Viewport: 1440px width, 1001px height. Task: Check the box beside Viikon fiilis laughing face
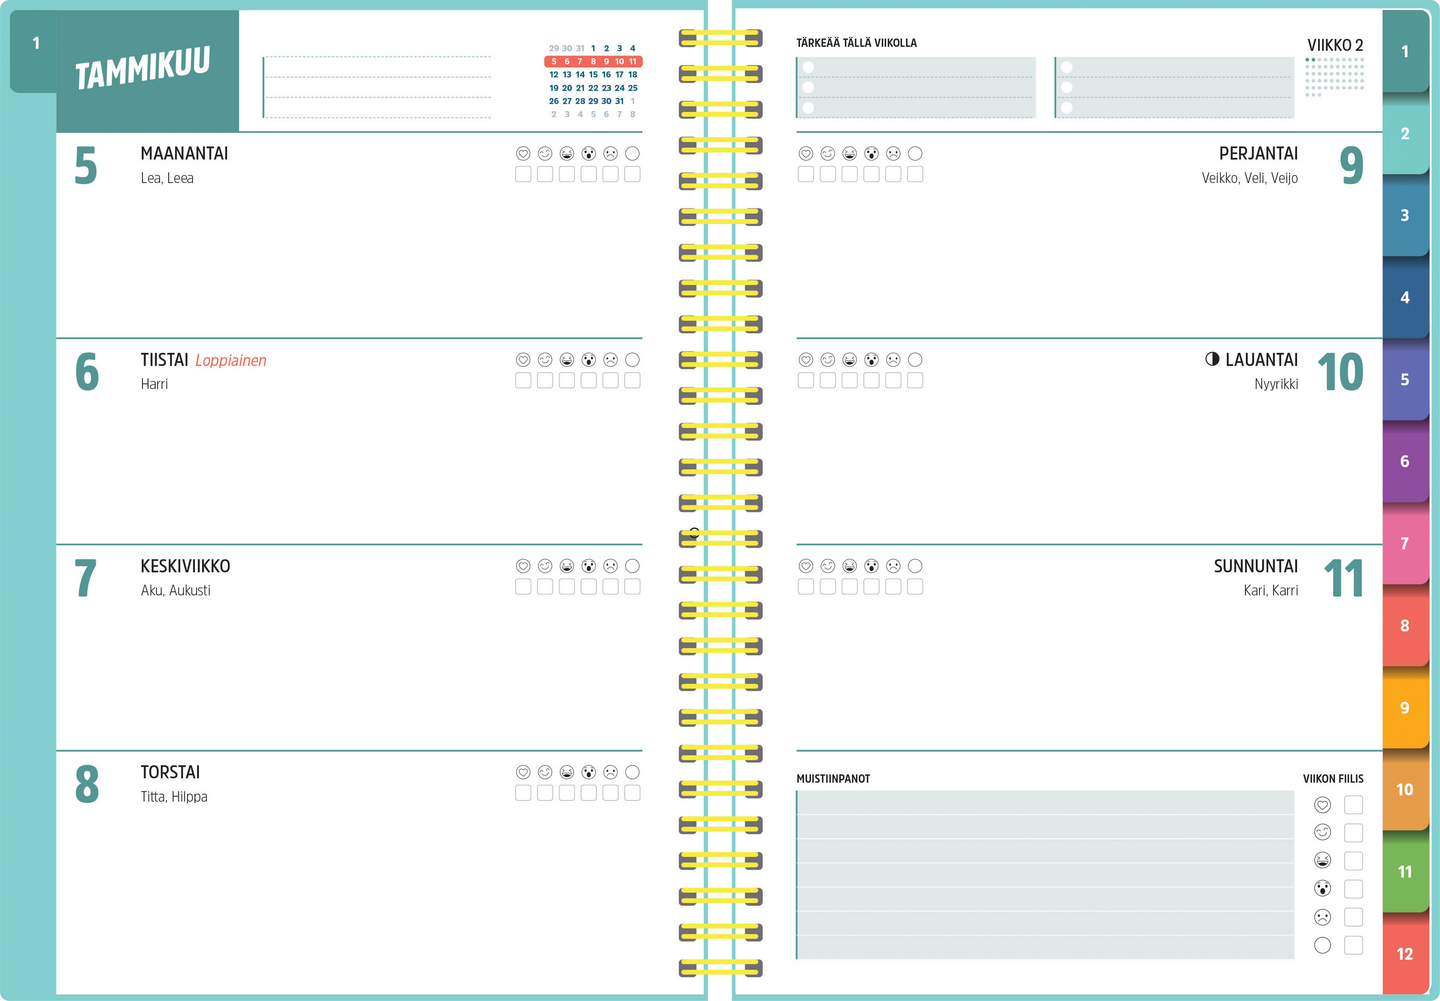(x=1353, y=861)
